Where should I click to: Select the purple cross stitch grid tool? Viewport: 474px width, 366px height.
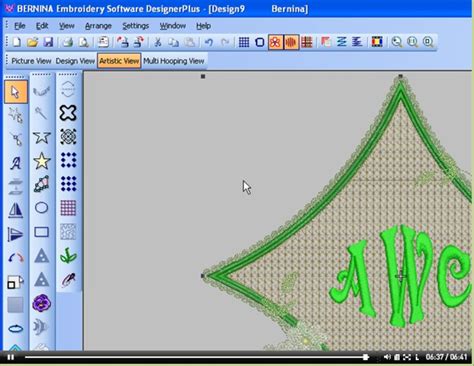point(68,208)
